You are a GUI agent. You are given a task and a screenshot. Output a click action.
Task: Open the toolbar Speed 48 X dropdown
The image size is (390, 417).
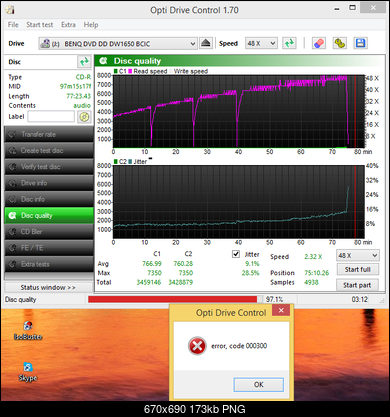pyautogui.click(x=261, y=43)
